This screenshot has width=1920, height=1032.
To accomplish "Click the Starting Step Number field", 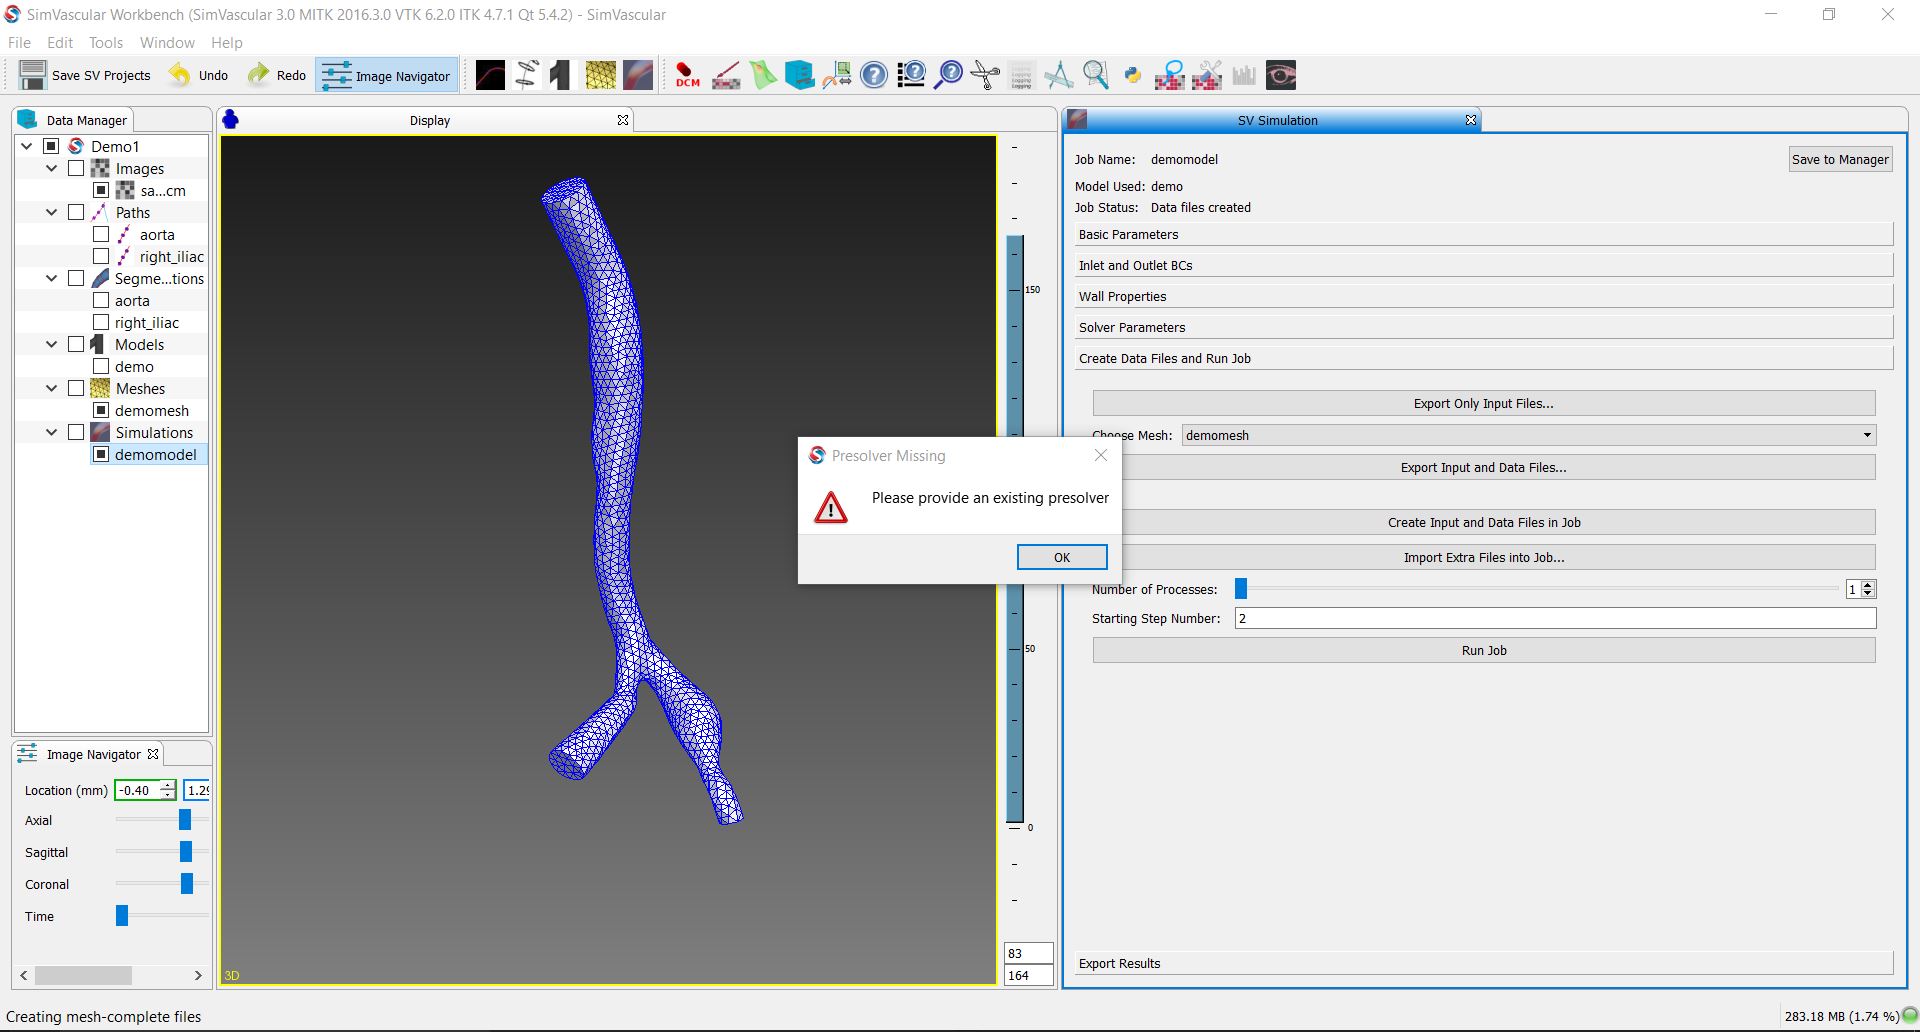I will 1555,618.
